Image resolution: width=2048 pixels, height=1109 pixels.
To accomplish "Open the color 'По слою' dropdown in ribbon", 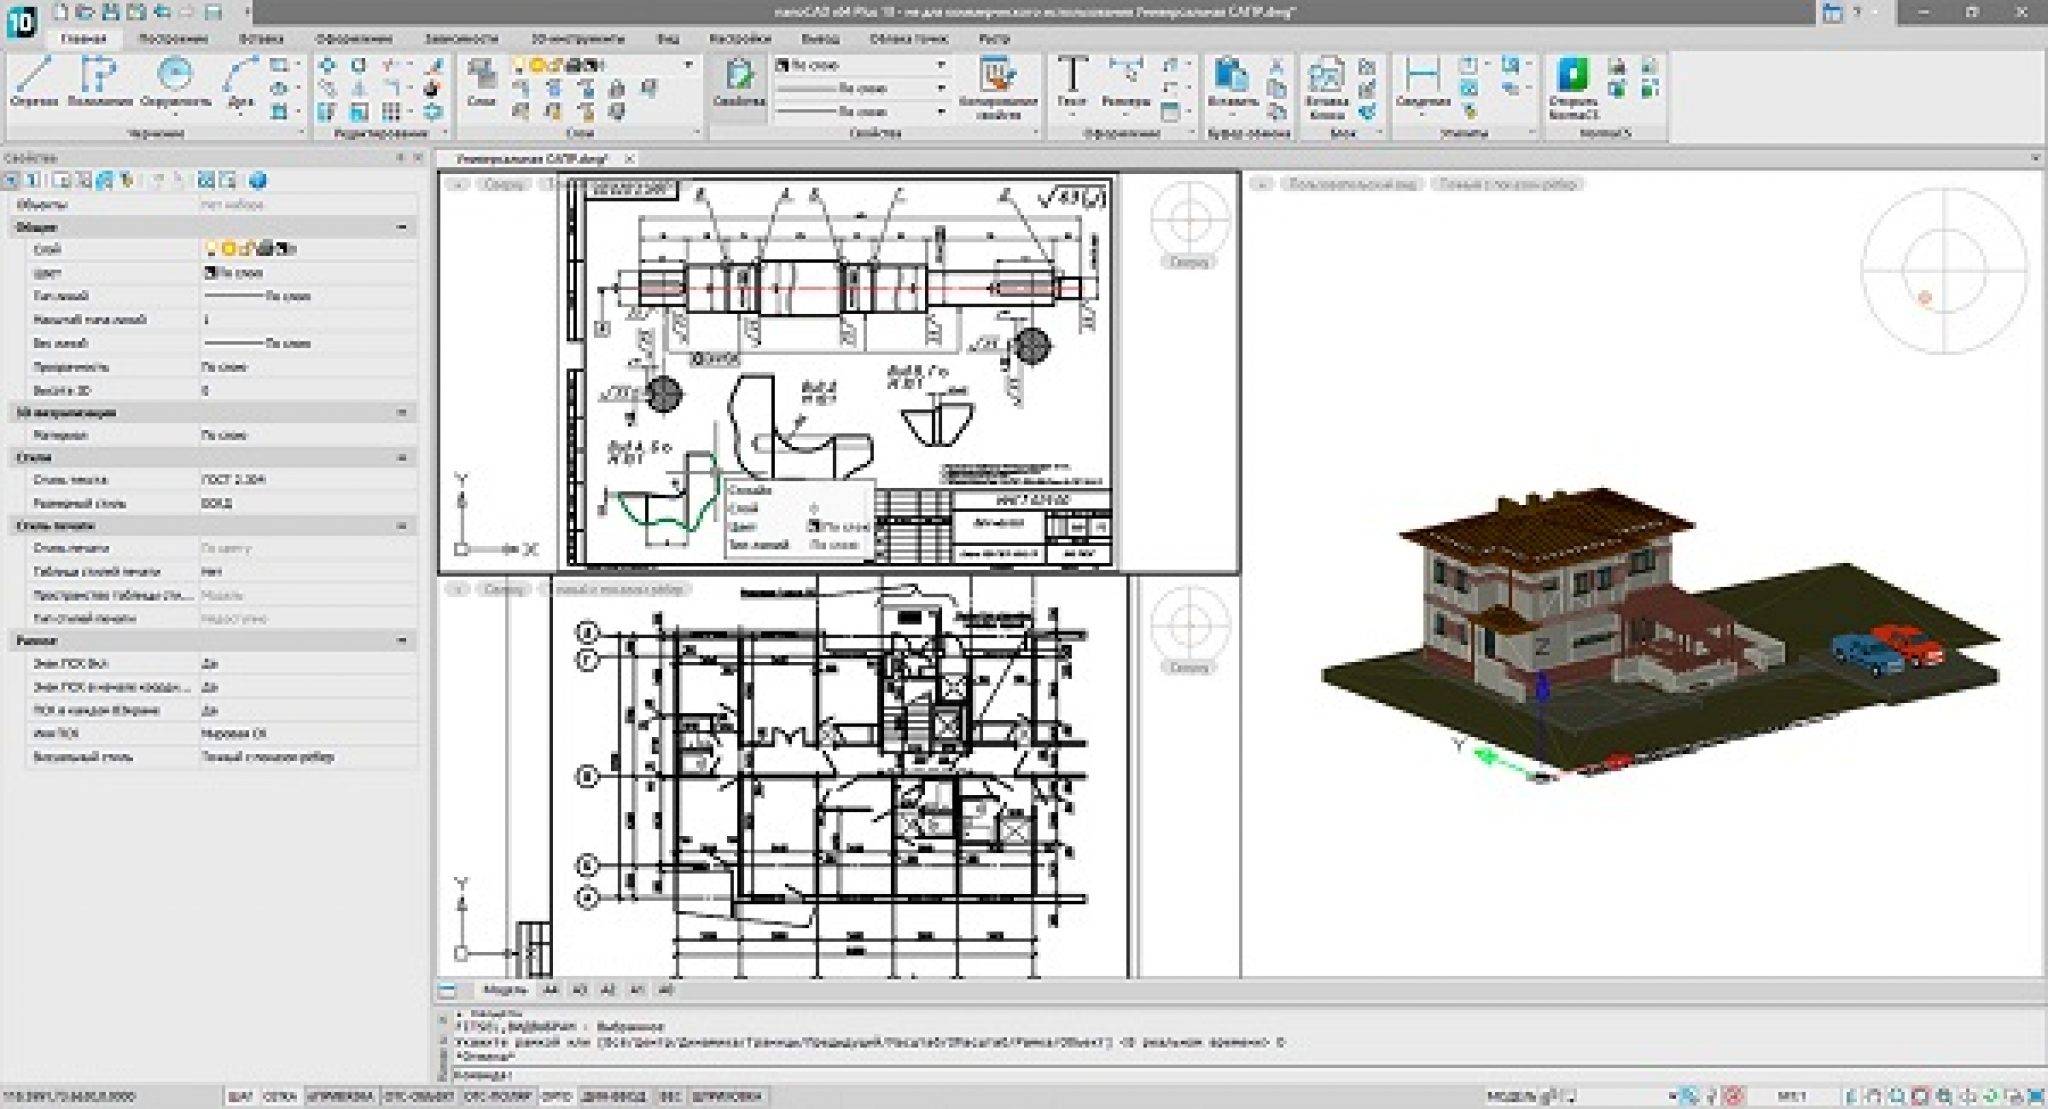I will pos(941,65).
